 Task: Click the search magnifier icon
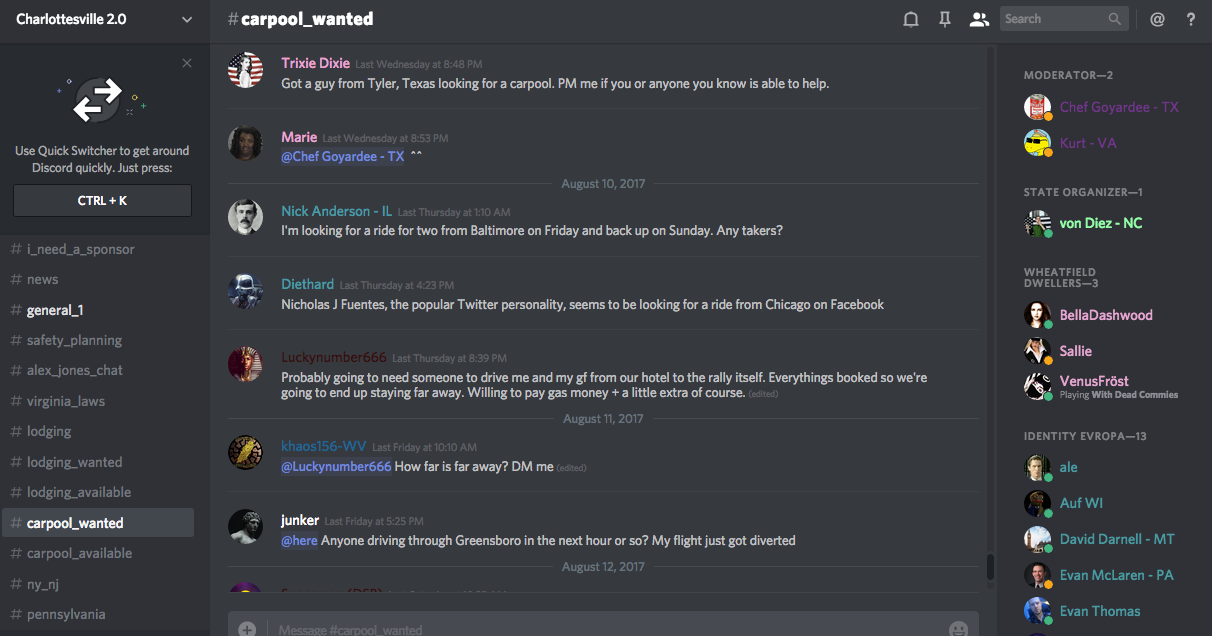(x=1115, y=19)
